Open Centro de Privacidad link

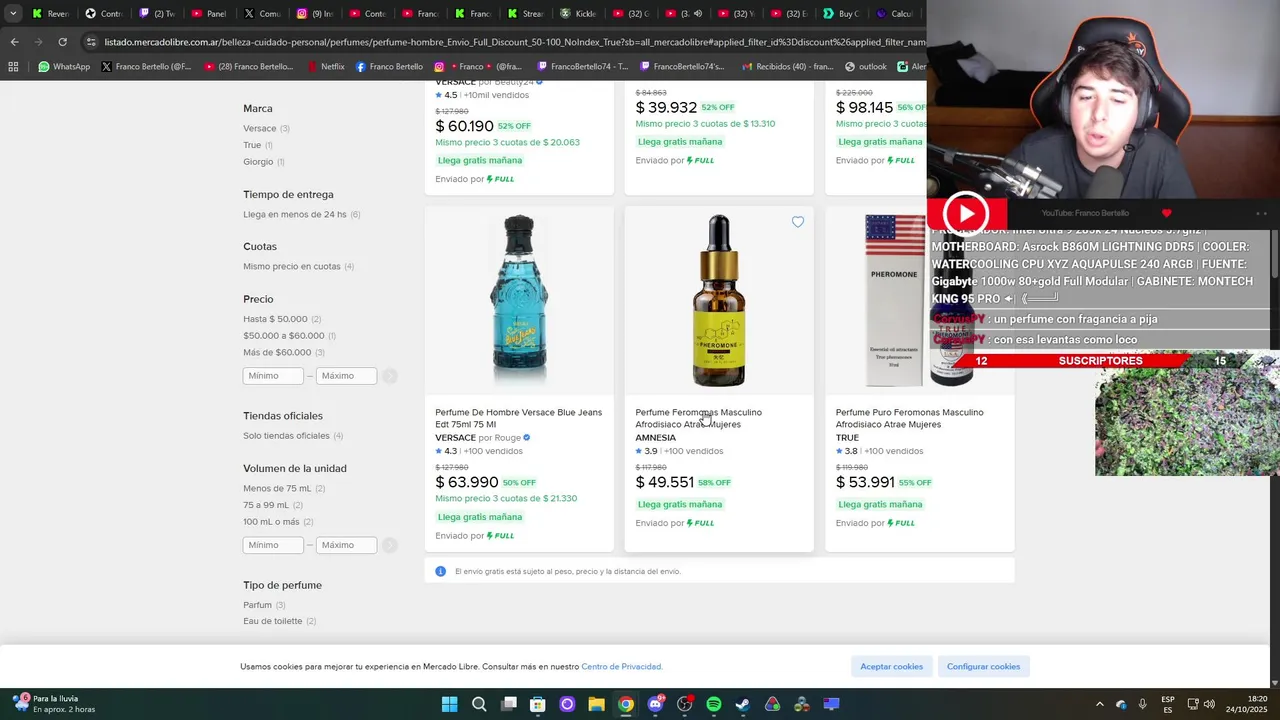[x=622, y=667]
